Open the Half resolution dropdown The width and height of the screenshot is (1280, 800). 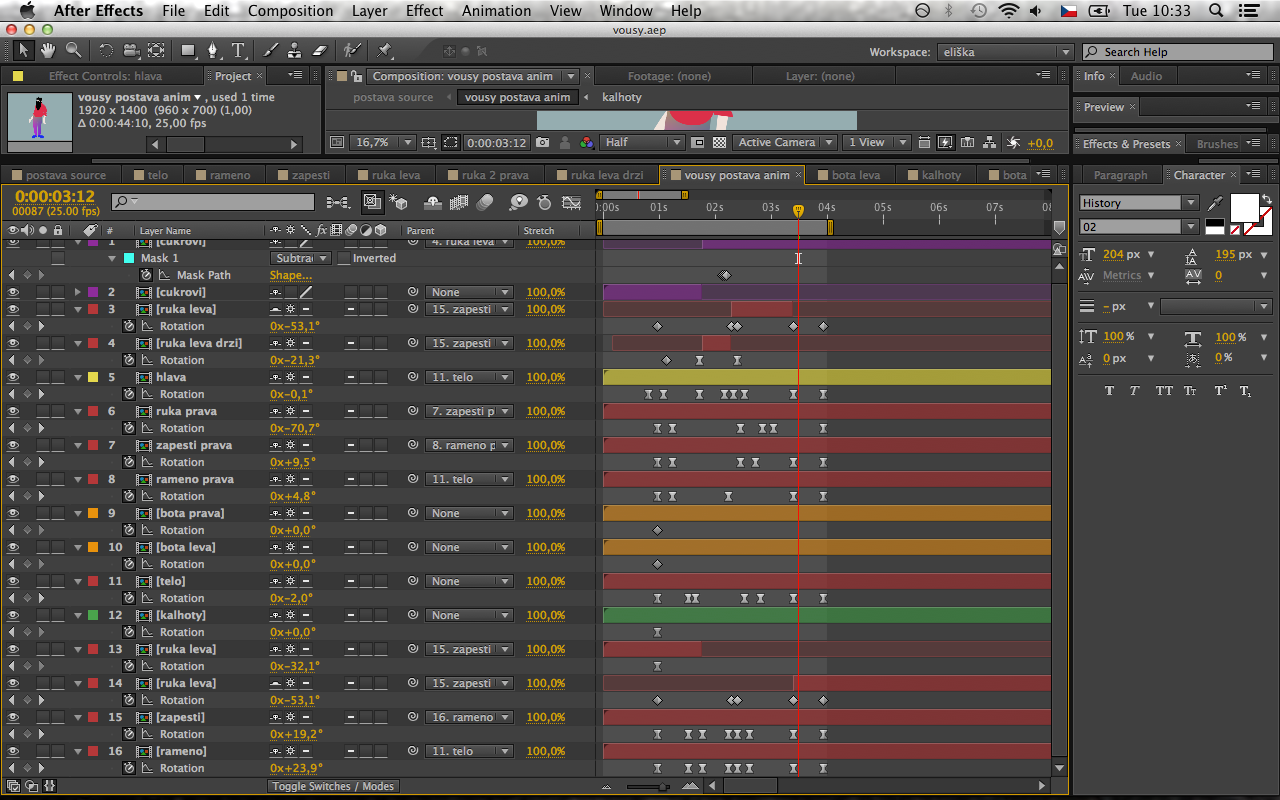642,143
